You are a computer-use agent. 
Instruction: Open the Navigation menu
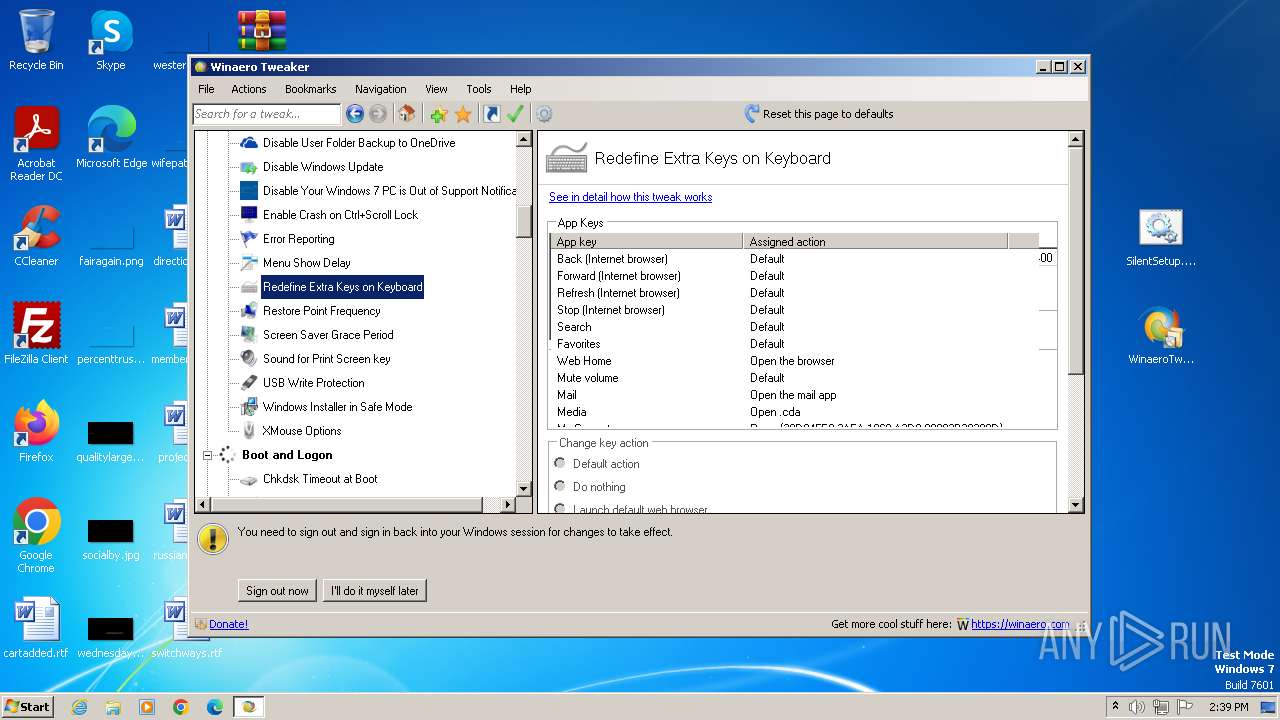pos(380,89)
